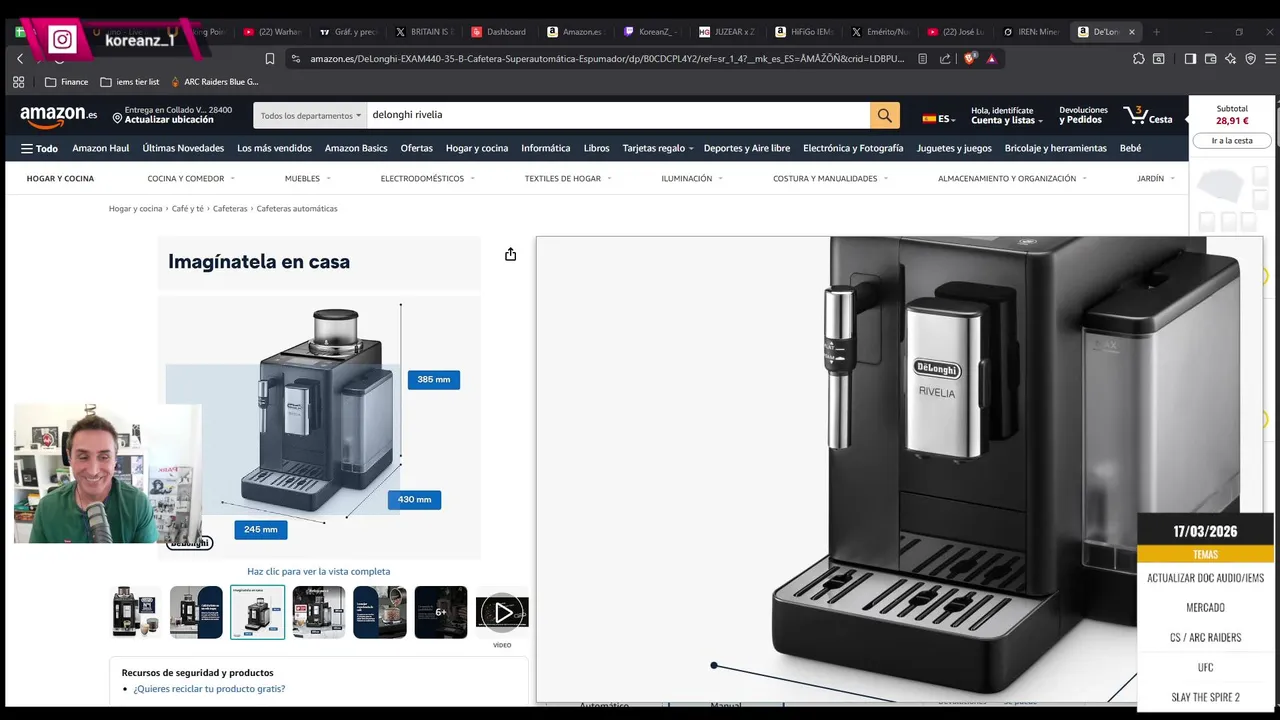Click Cafeteras automáticas breadcrumb
The image size is (1280, 720).
297,209
